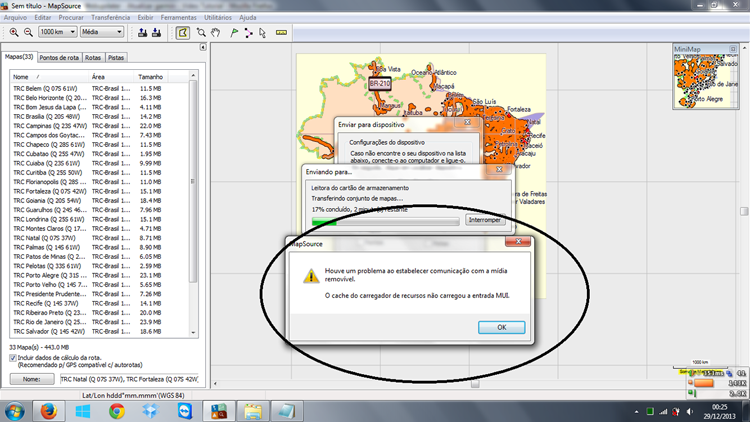
Task: Open the 1000 km zoom scale dropdown
Action: click(57, 32)
